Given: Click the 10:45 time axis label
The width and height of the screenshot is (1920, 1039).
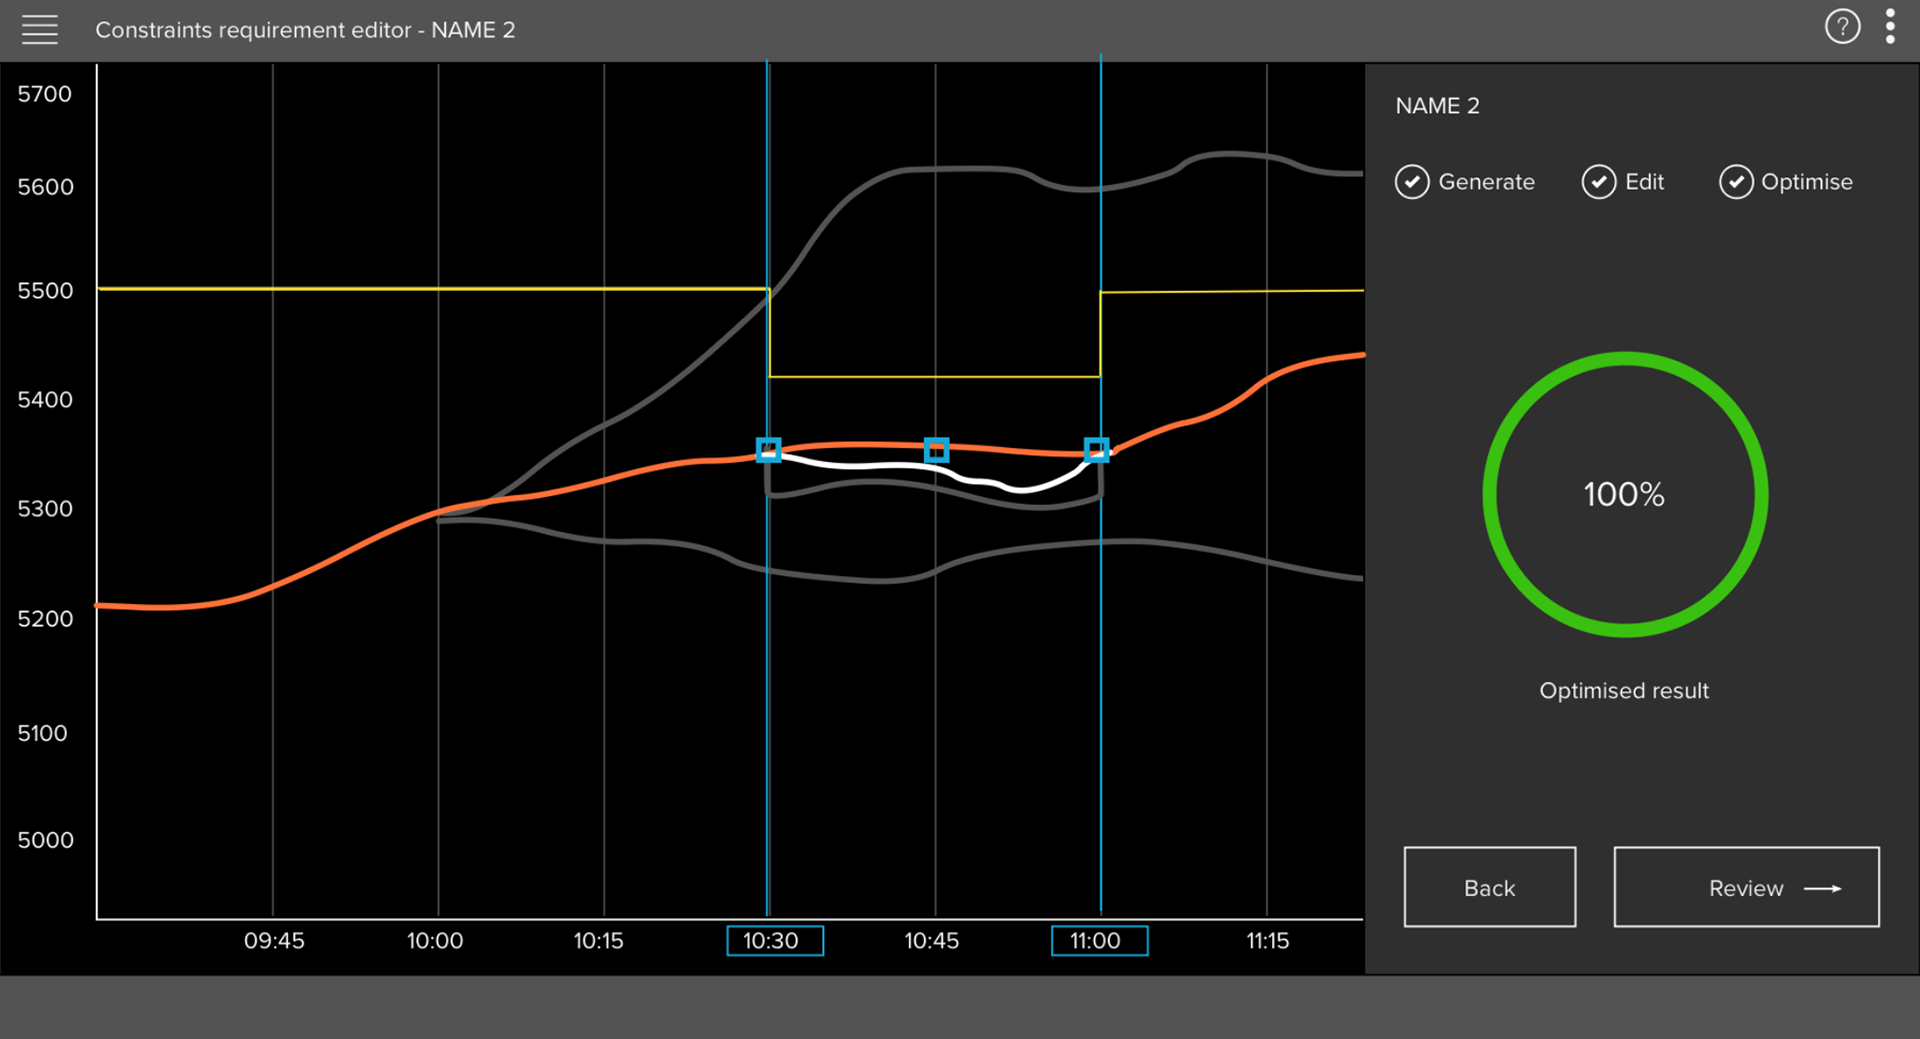Looking at the screenshot, I should coord(931,941).
